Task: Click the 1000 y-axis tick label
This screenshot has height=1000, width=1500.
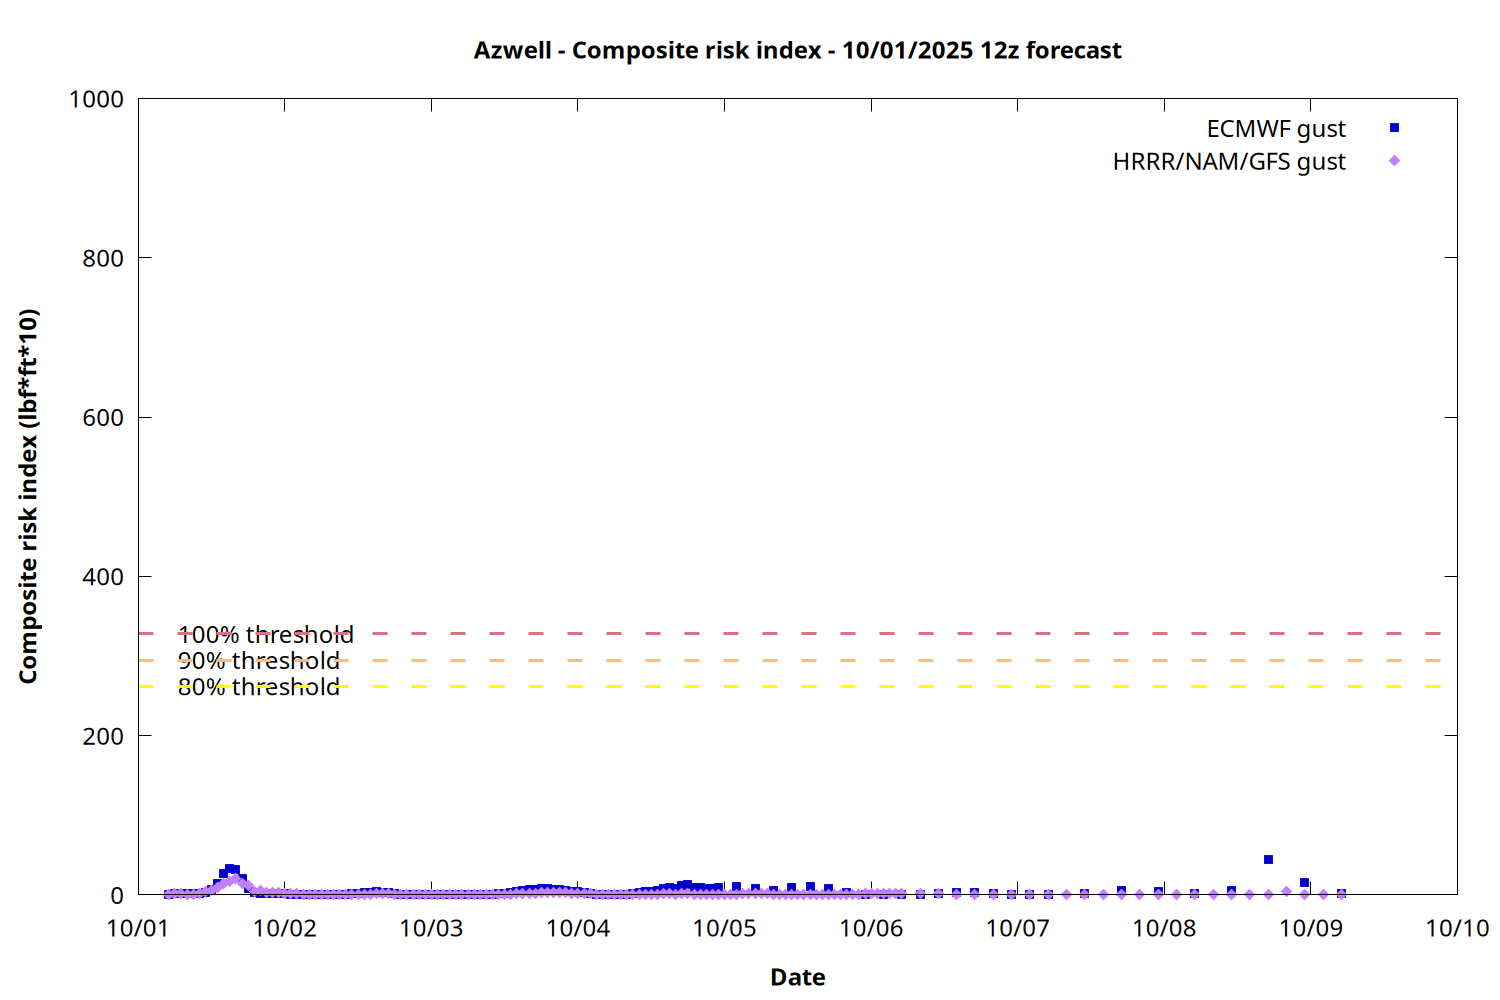Action: point(96,99)
